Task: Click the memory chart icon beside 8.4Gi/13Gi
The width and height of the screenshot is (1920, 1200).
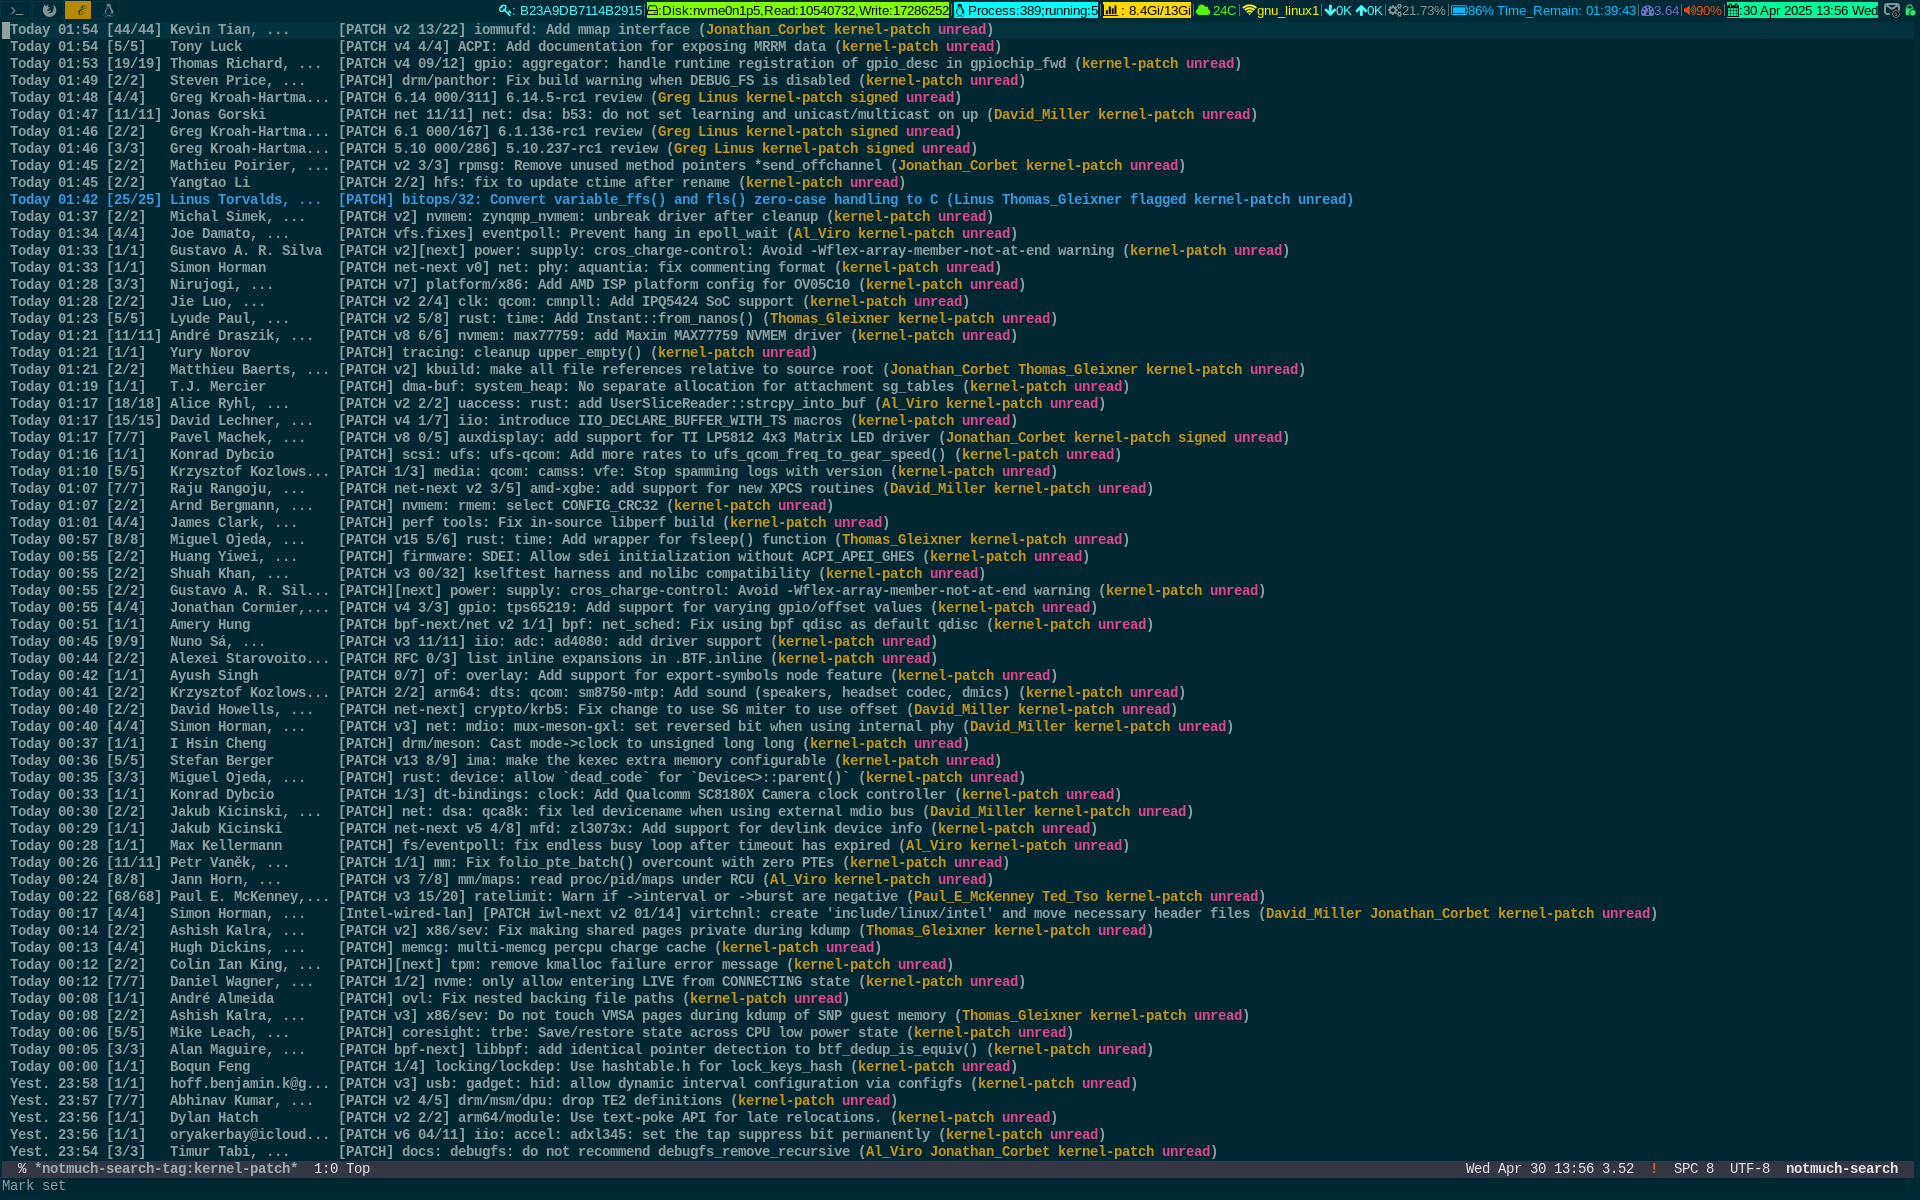Action: pyautogui.click(x=1111, y=10)
